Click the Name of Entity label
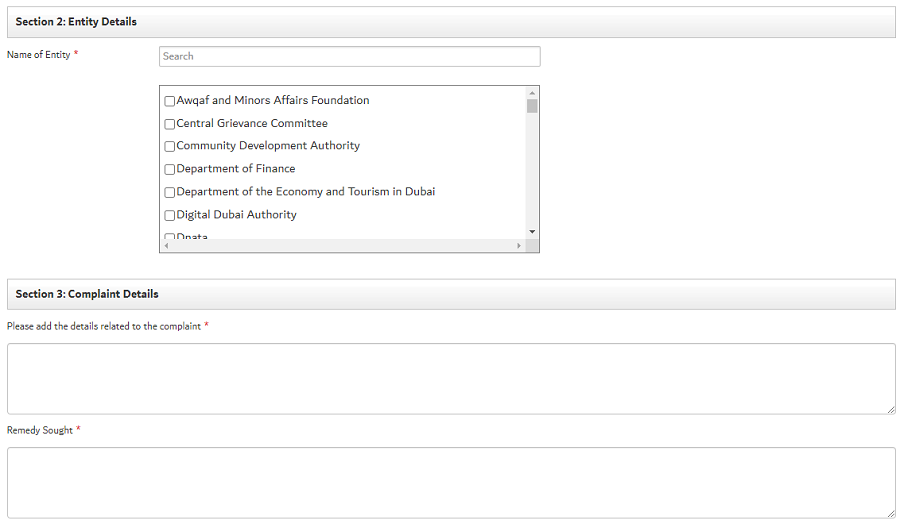900x528 pixels. click(39, 55)
